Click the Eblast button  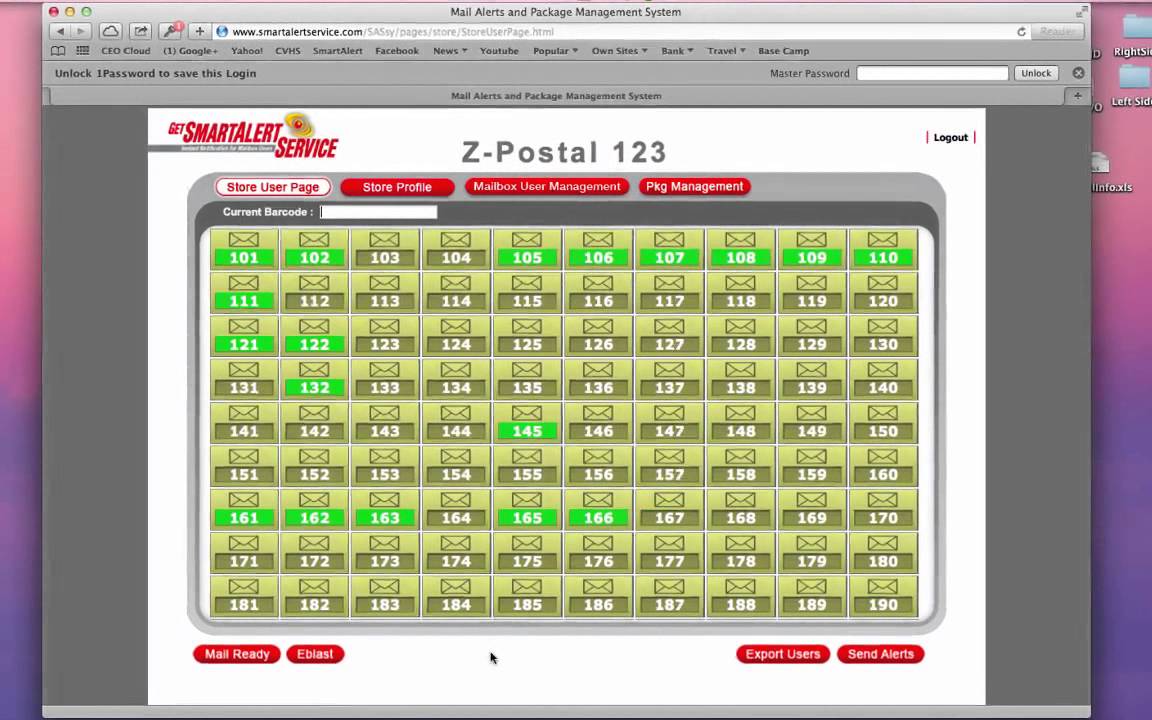pos(315,654)
